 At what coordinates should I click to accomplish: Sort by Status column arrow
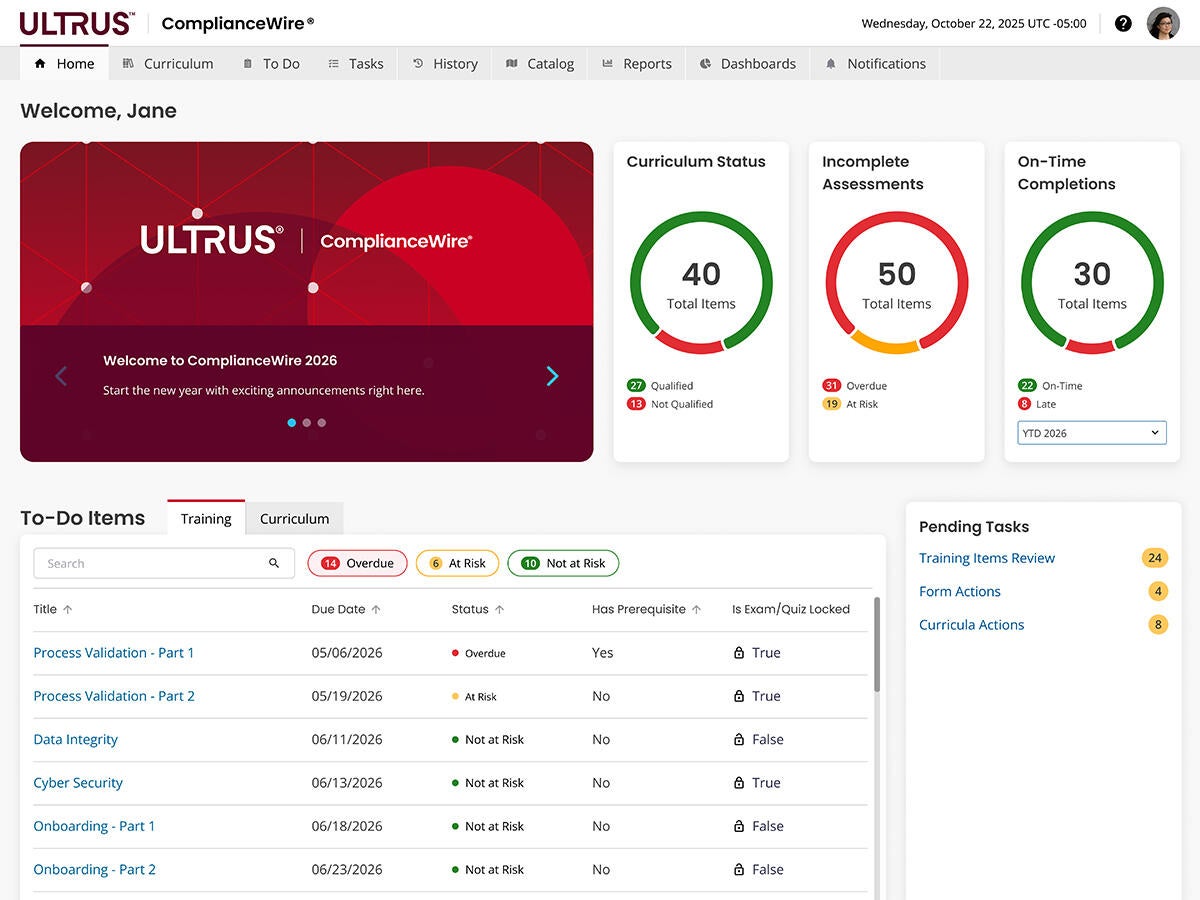tap(499, 609)
